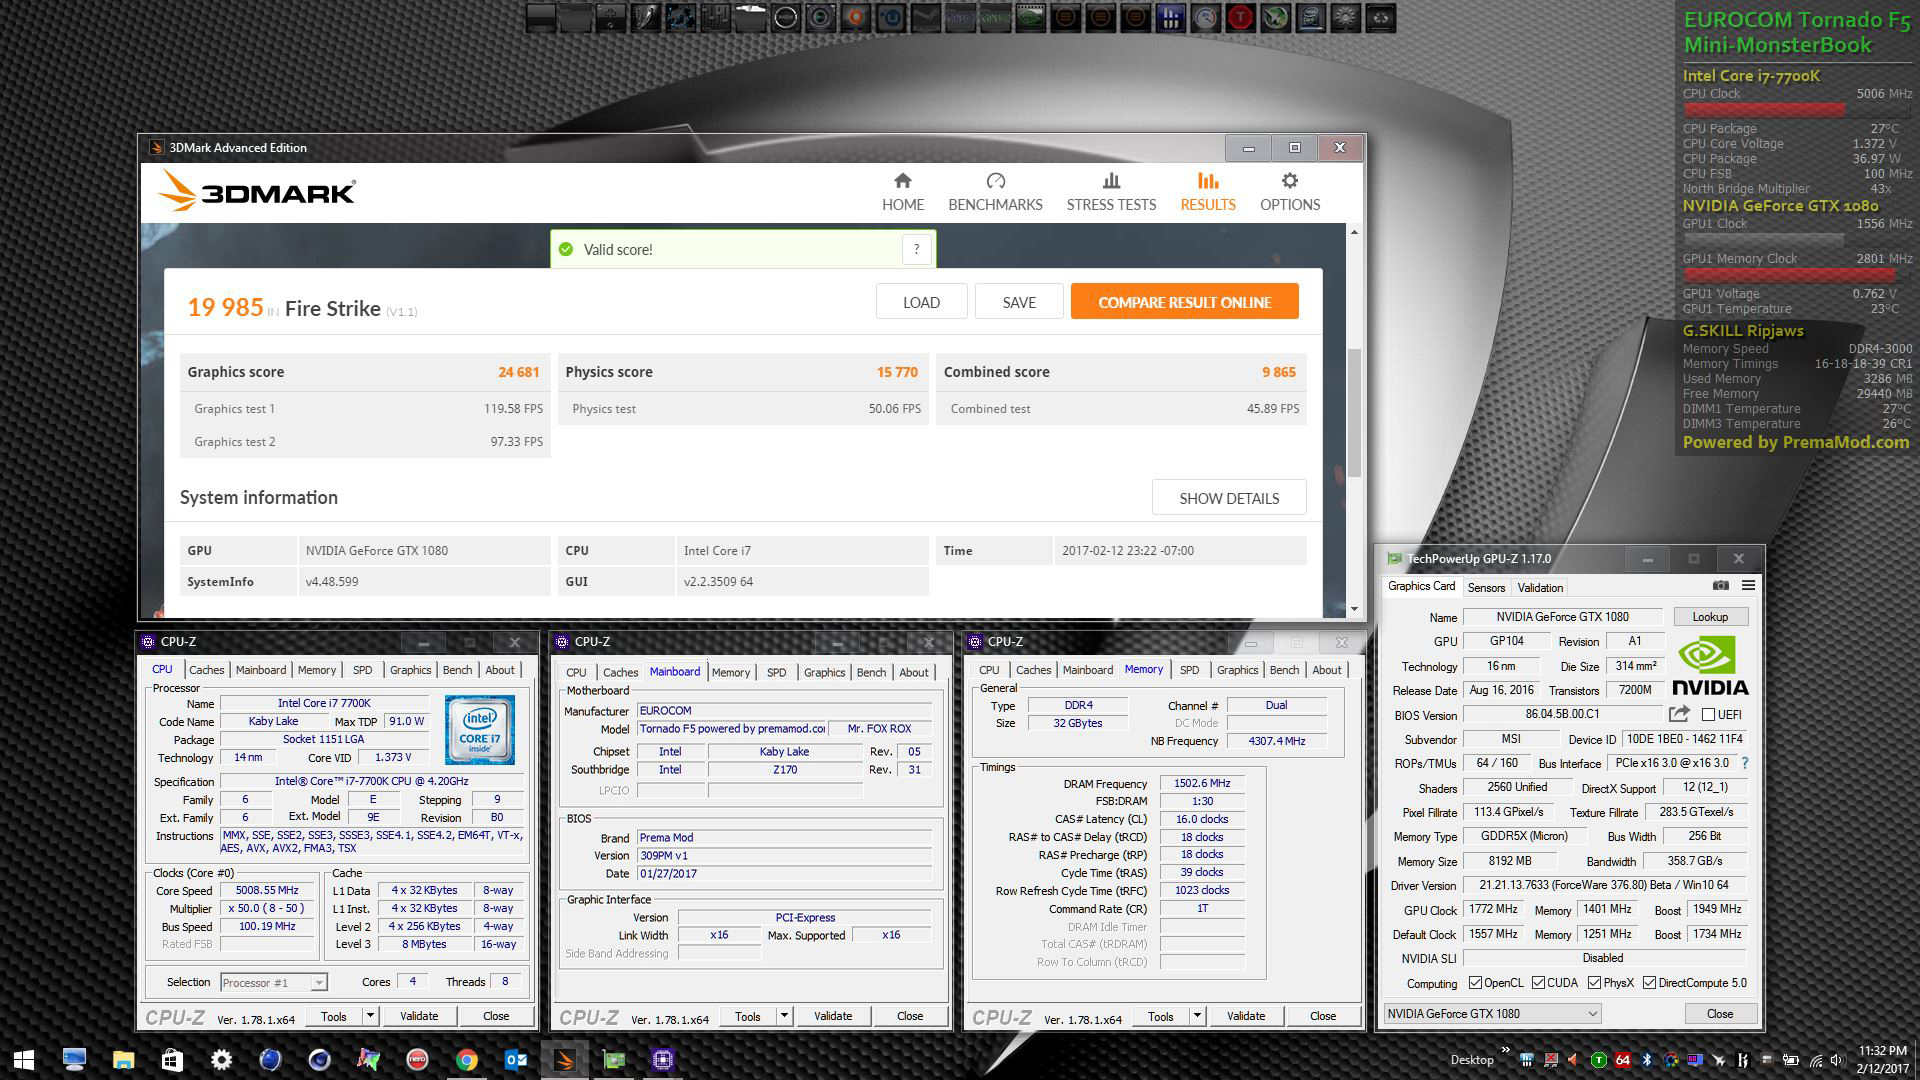Toggle the PhysX checkbox in GPU-Z
Image resolution: width=1920 pixels, height=1080 pixels.
[x=1594, y=983]
